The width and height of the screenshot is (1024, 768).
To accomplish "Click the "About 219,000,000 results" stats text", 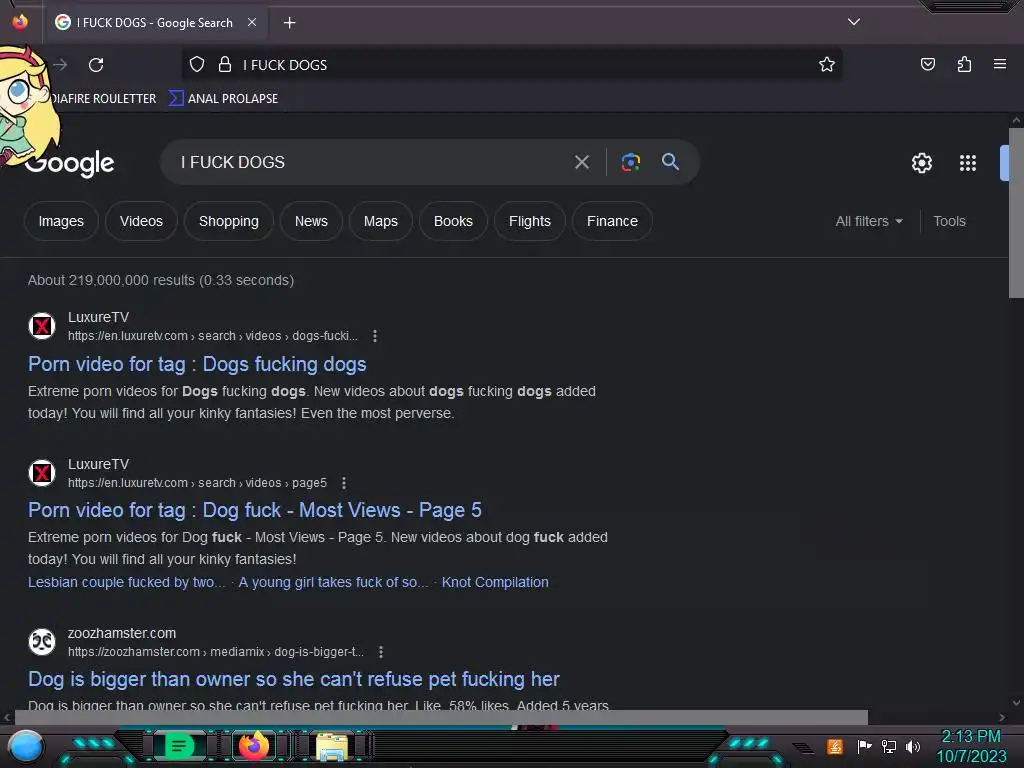I will (161, 280).
